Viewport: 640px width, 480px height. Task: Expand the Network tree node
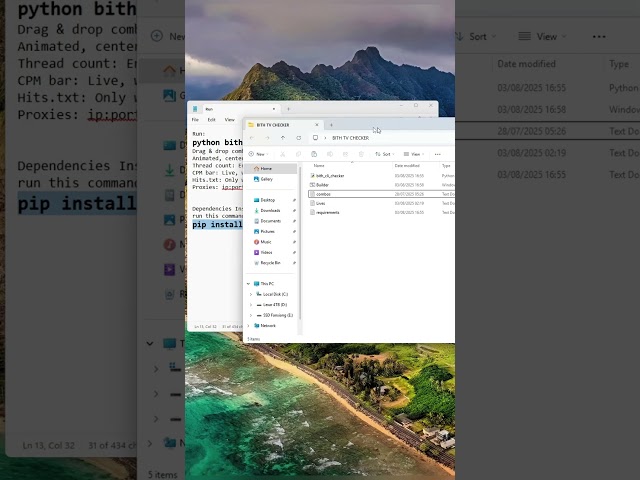click(x=250, y=325)
